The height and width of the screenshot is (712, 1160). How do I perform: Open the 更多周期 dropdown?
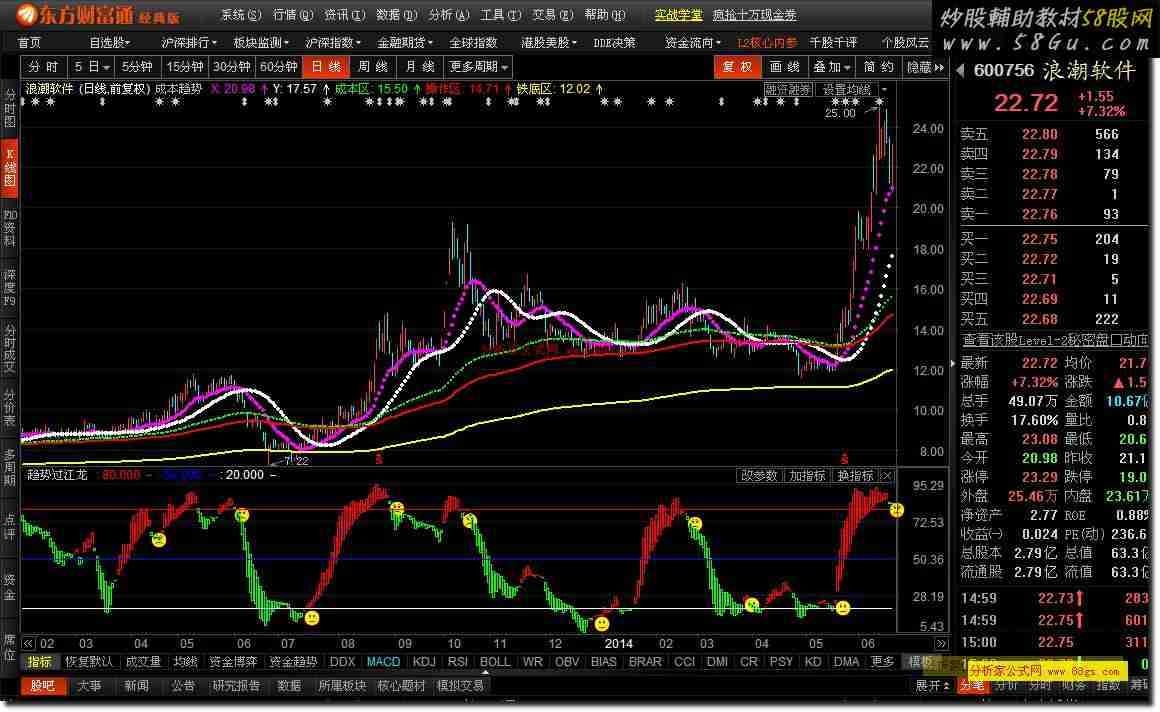479,67
